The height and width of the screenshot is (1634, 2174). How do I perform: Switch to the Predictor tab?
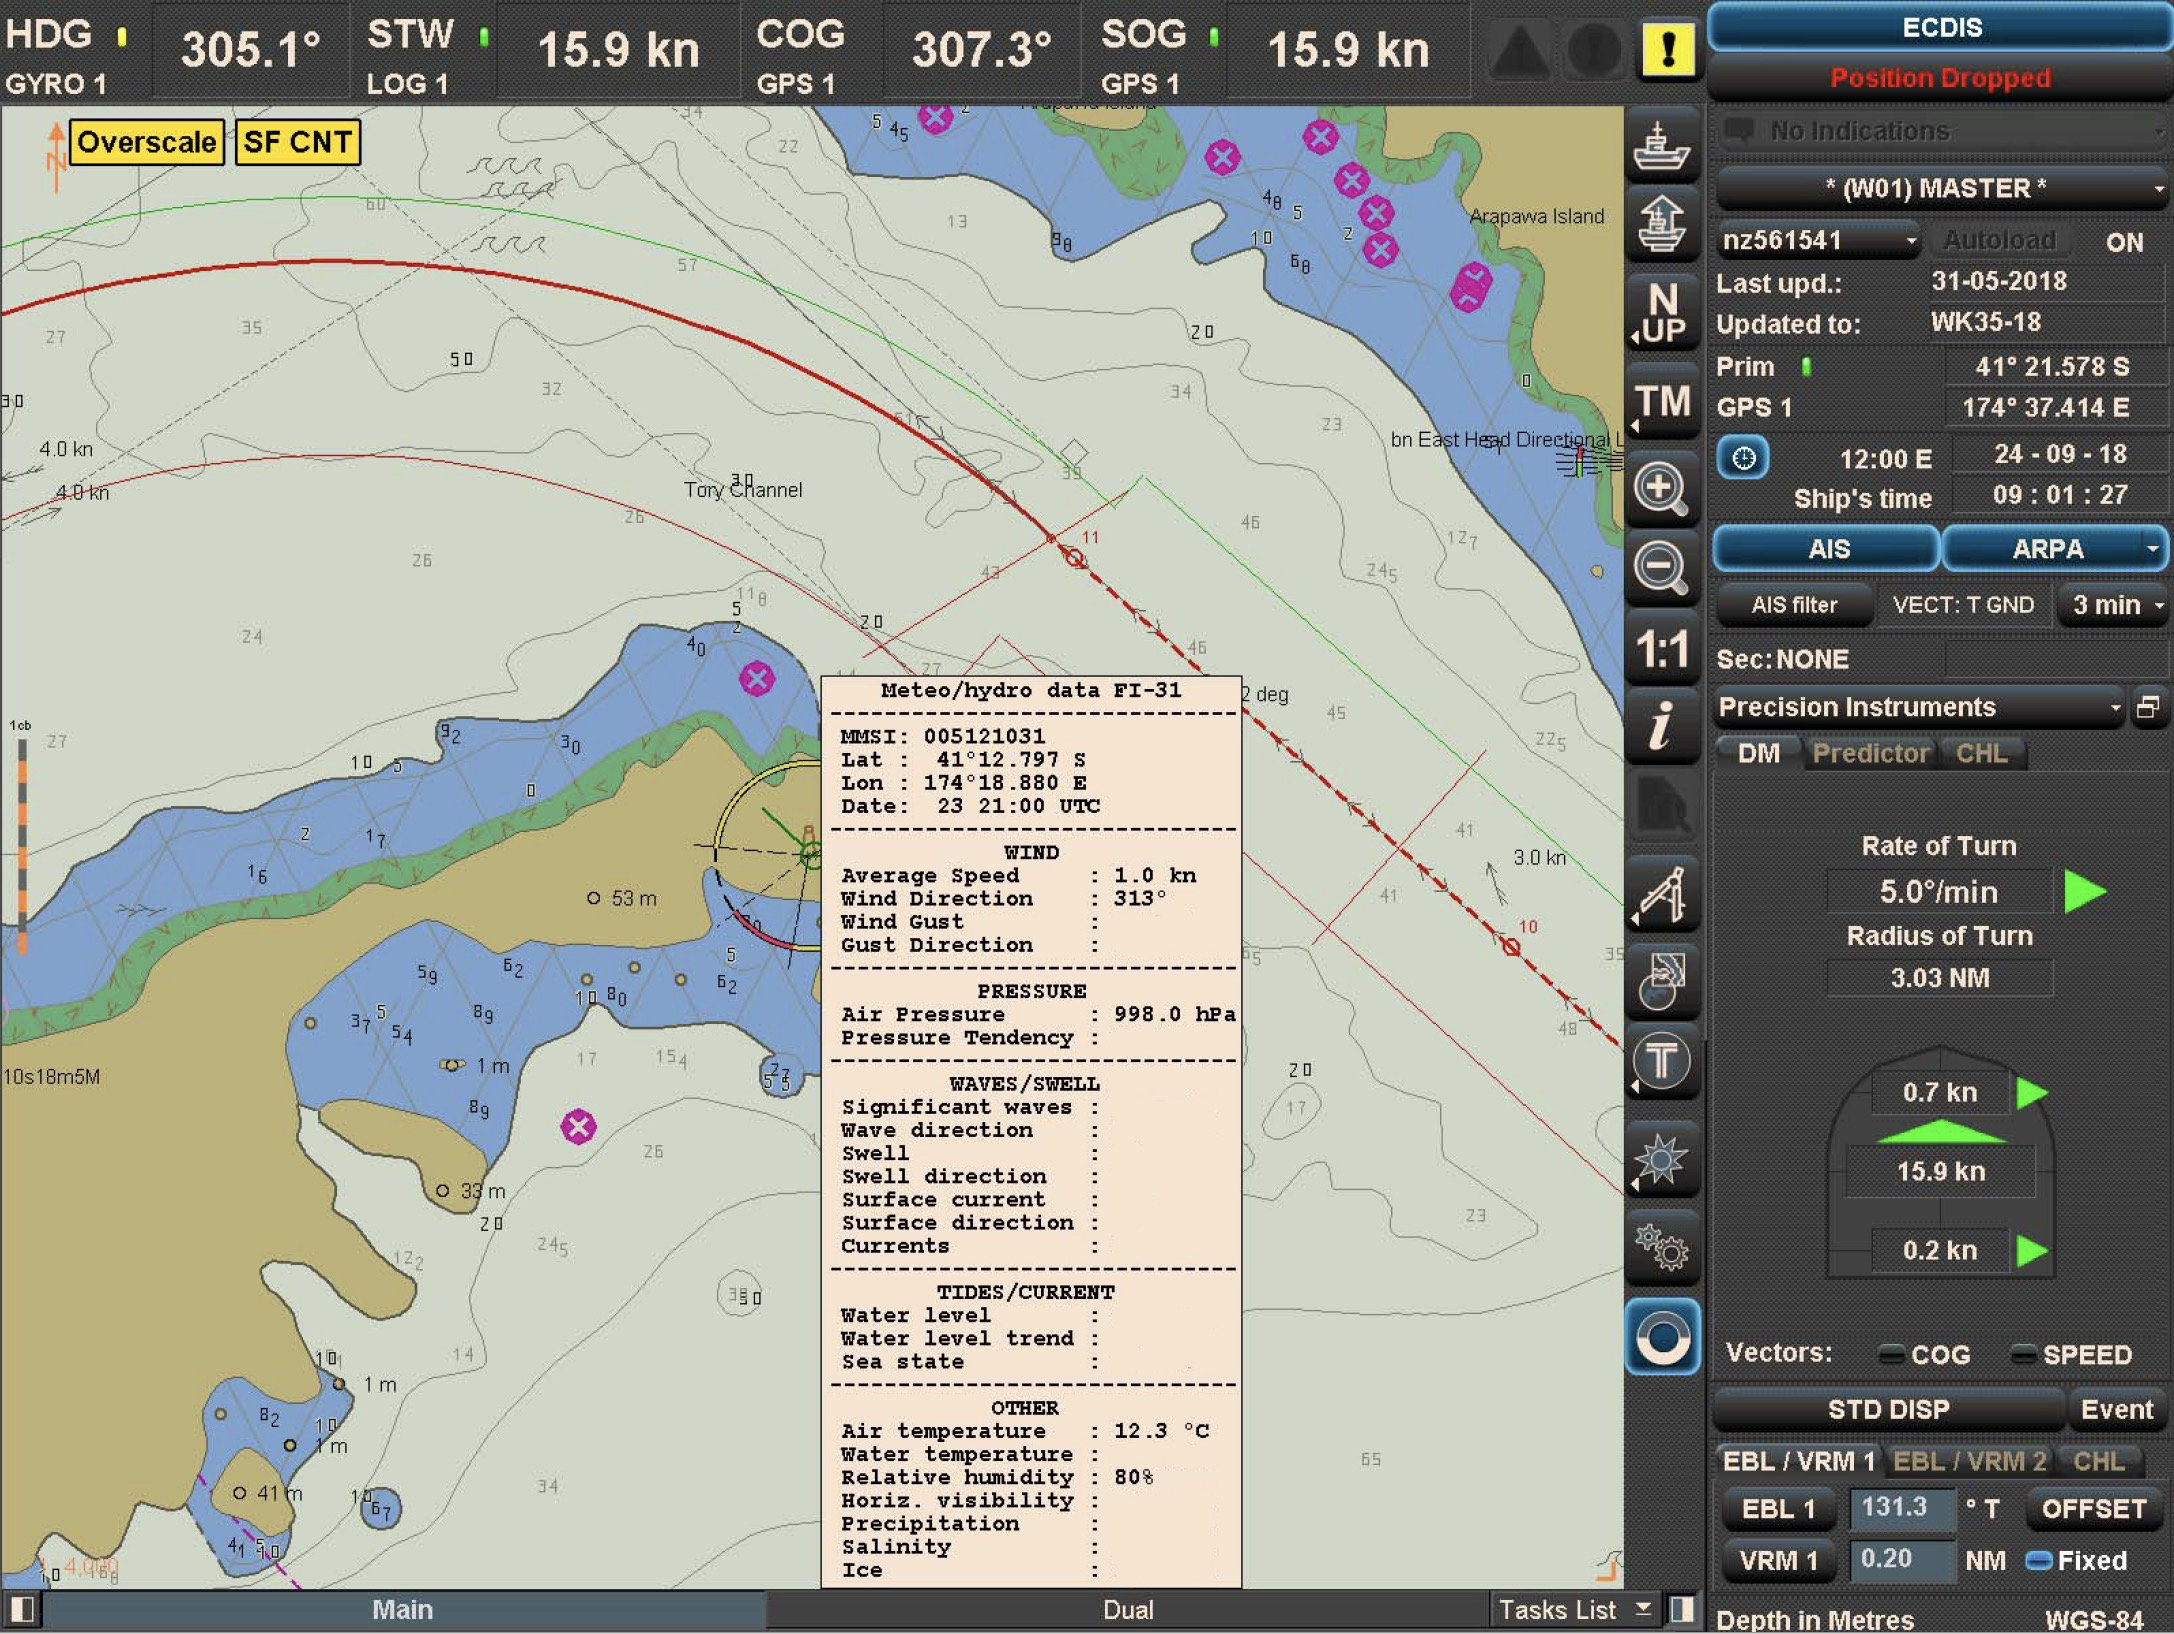tap(1870, 753)
